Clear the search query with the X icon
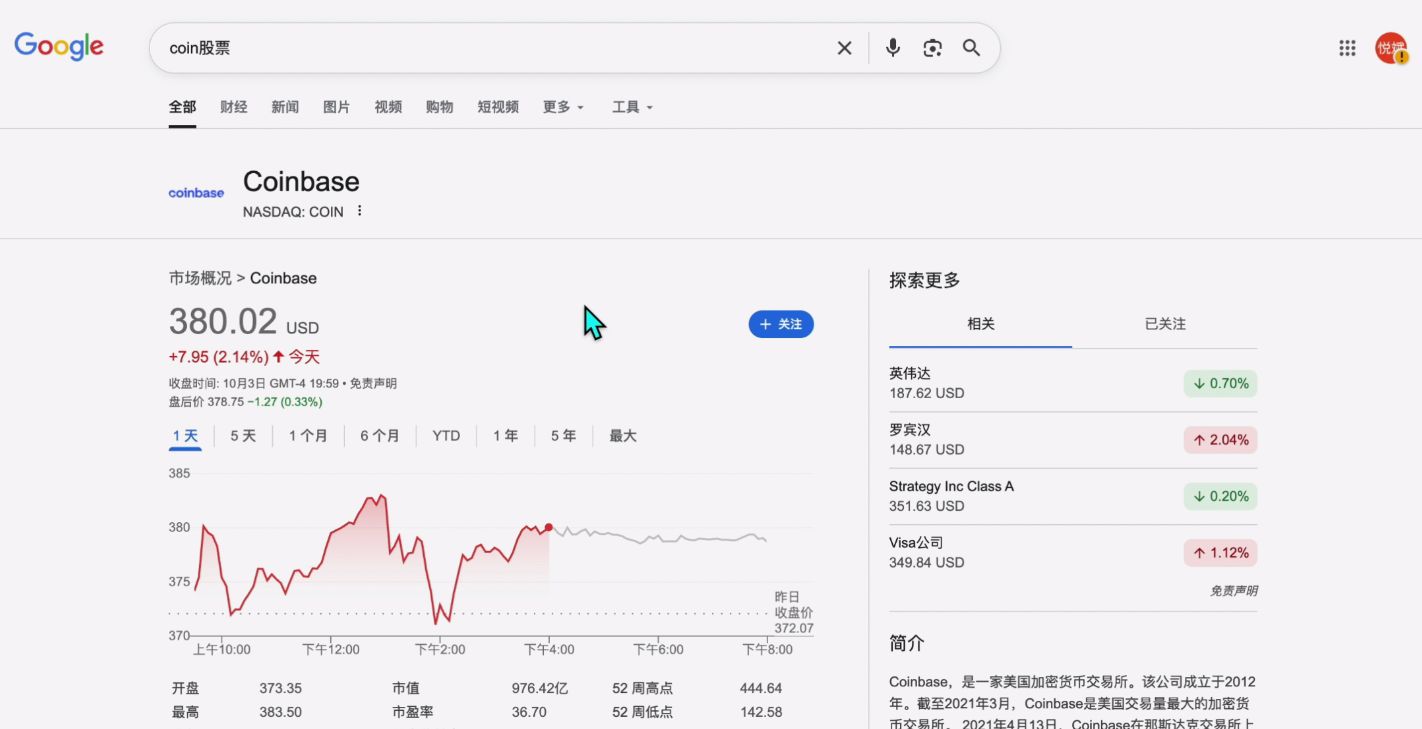This screenshot has height=729, width=1422. [x=844, y=47]
